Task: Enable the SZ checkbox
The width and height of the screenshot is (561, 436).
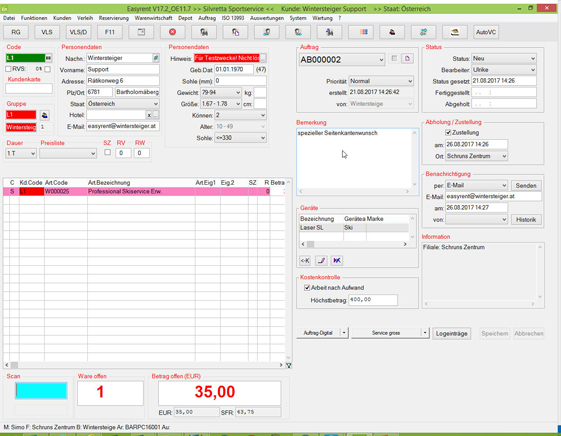Action: pos(107,152)
